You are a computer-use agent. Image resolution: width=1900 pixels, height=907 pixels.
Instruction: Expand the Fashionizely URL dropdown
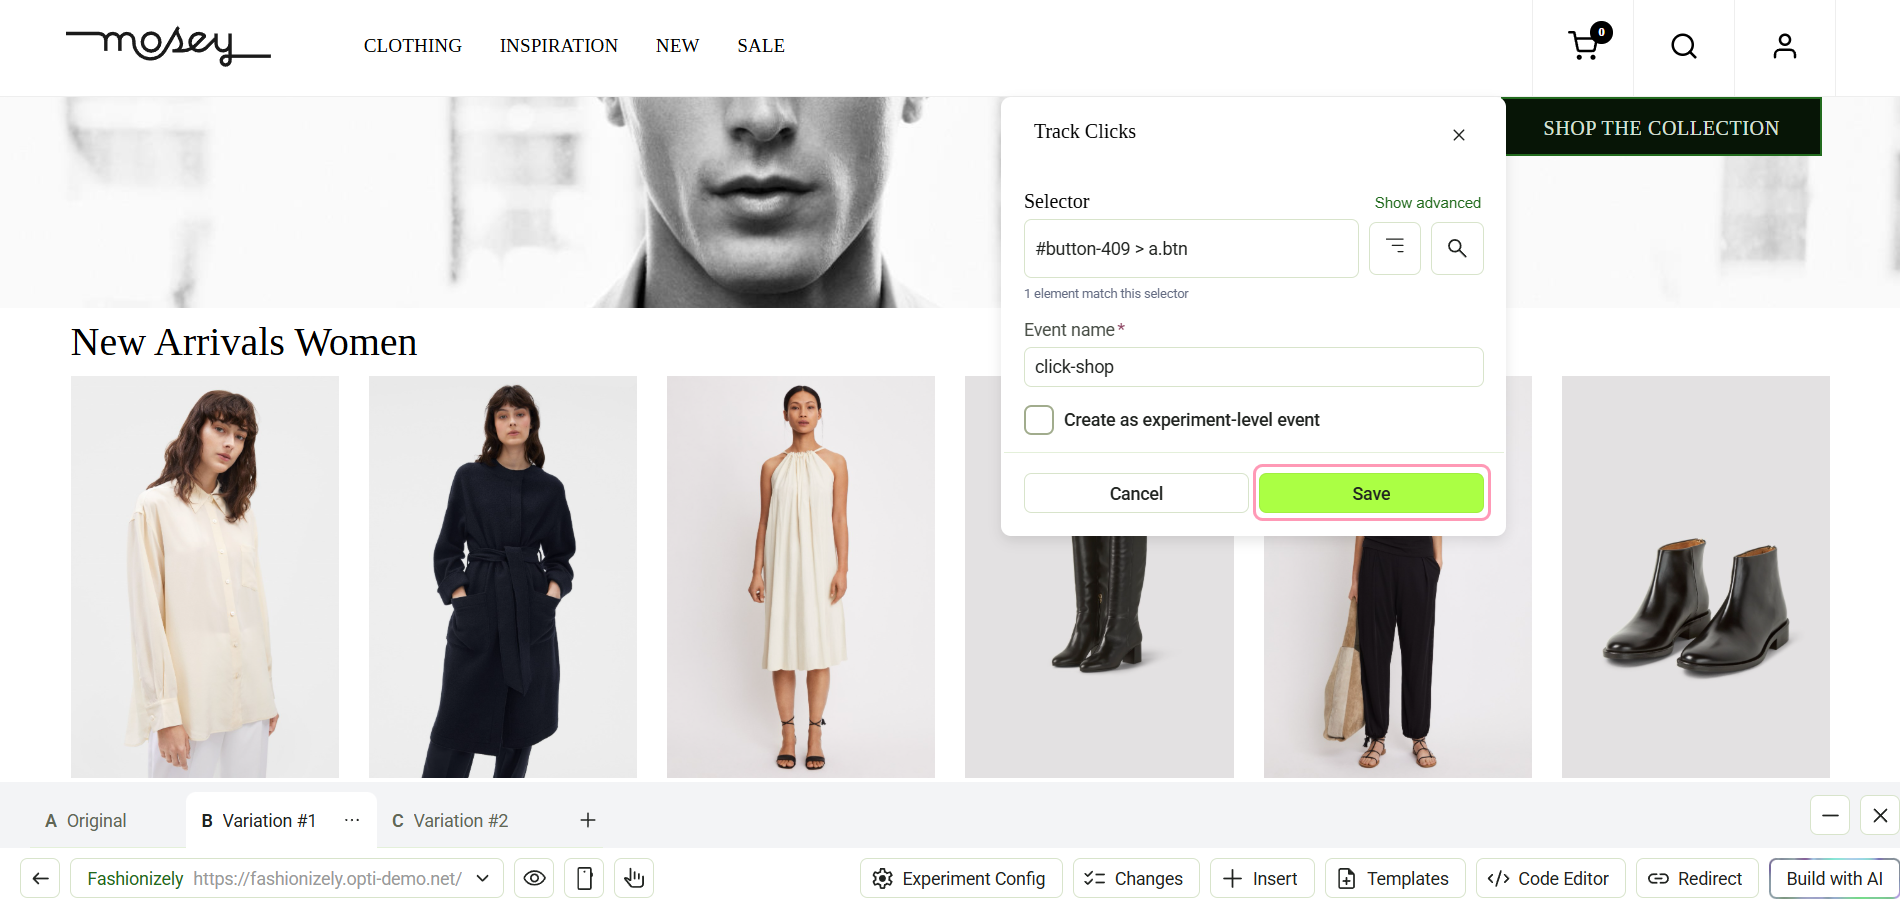click(483, 878)
